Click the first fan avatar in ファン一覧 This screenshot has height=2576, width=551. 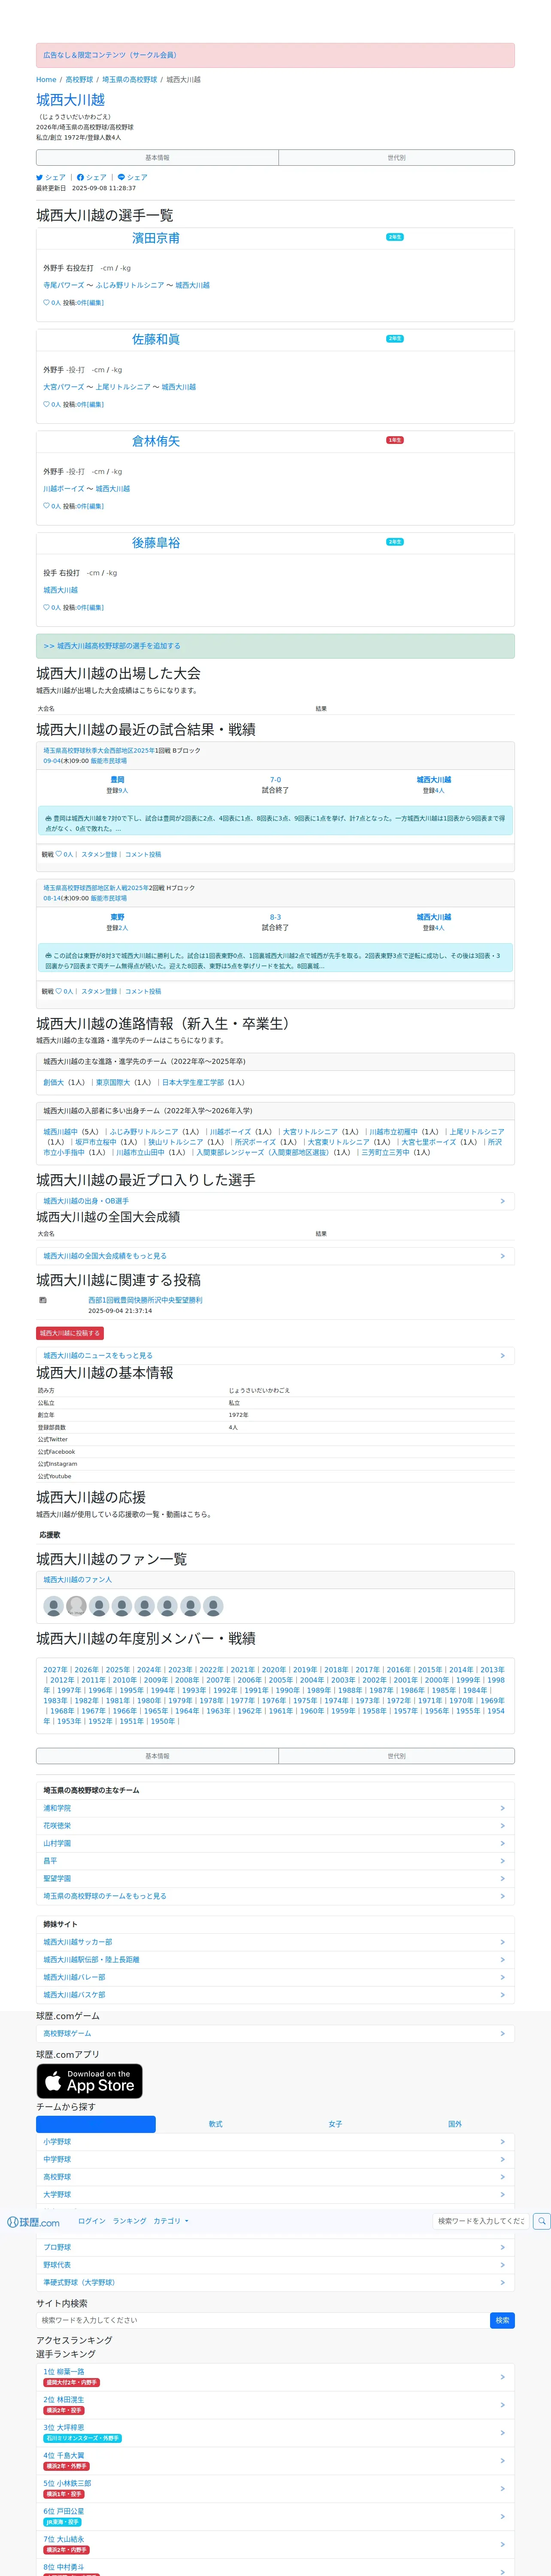pos(54,1606)
